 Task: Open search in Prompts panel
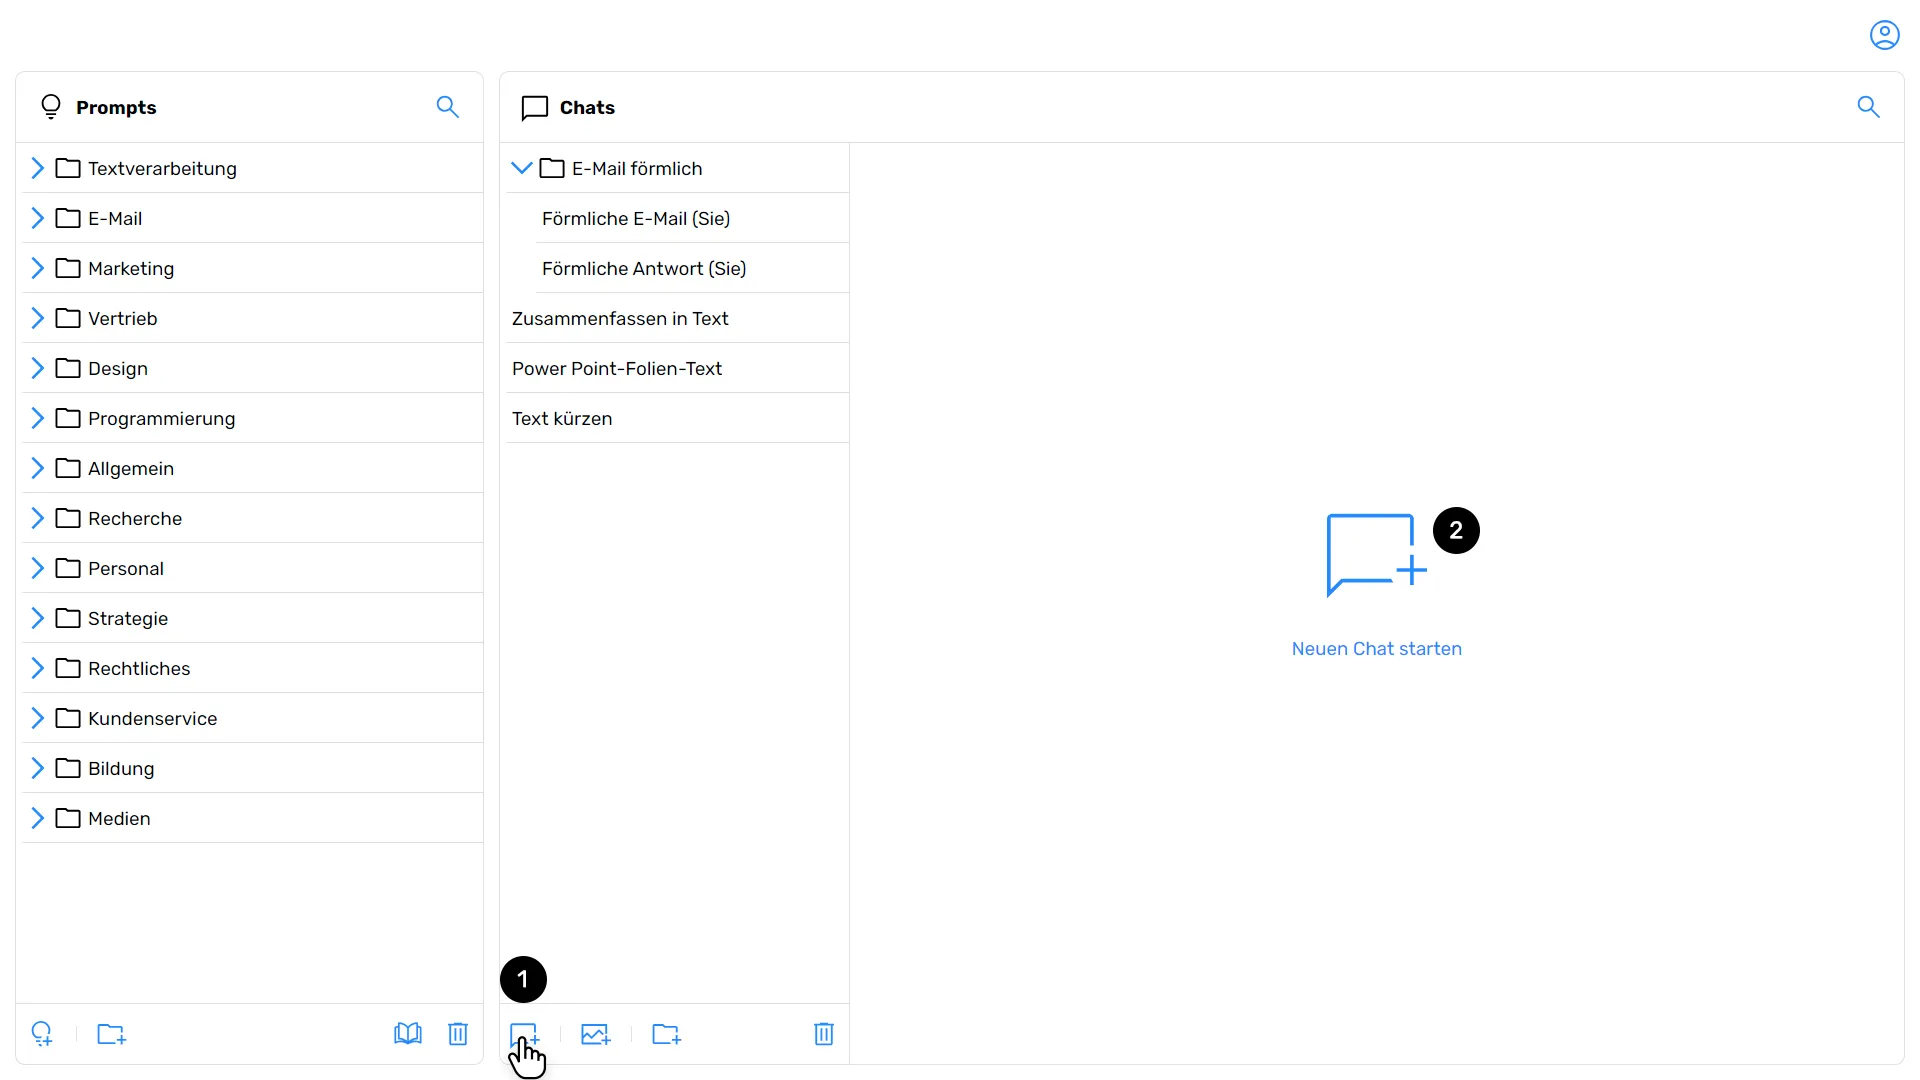(x=447, y=107)
